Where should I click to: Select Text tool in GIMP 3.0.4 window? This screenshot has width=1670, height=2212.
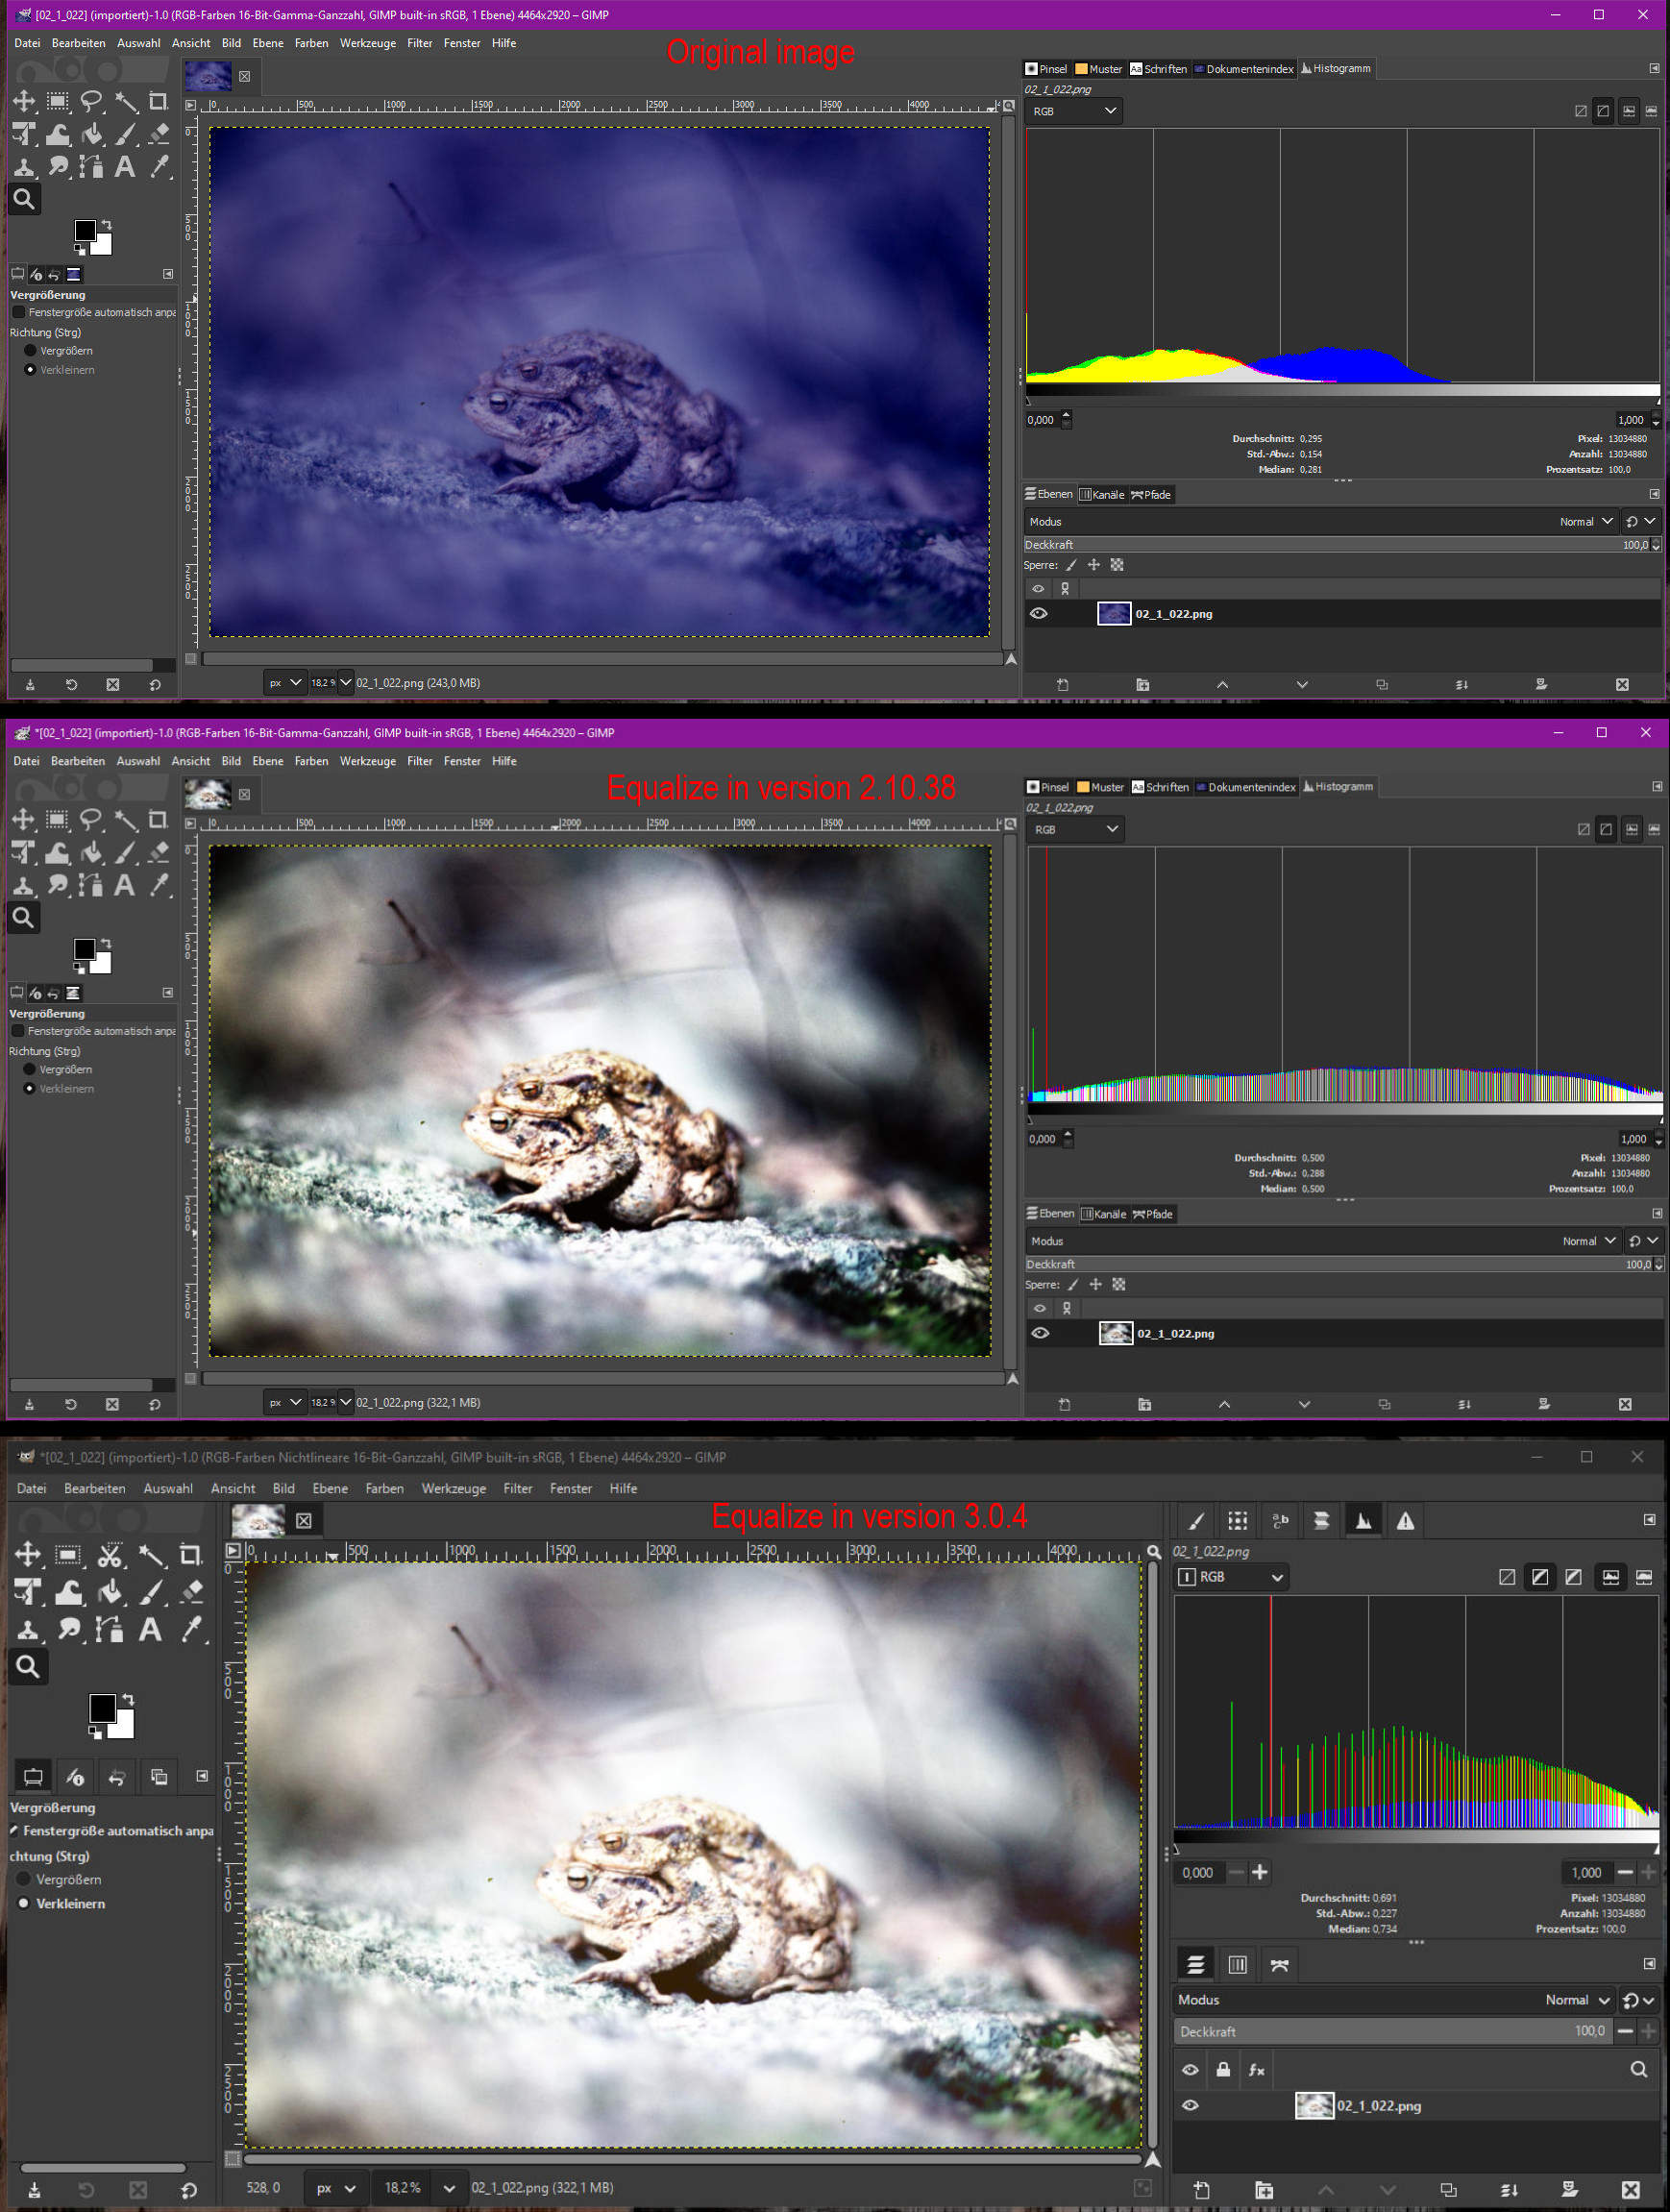point(150,1631)
